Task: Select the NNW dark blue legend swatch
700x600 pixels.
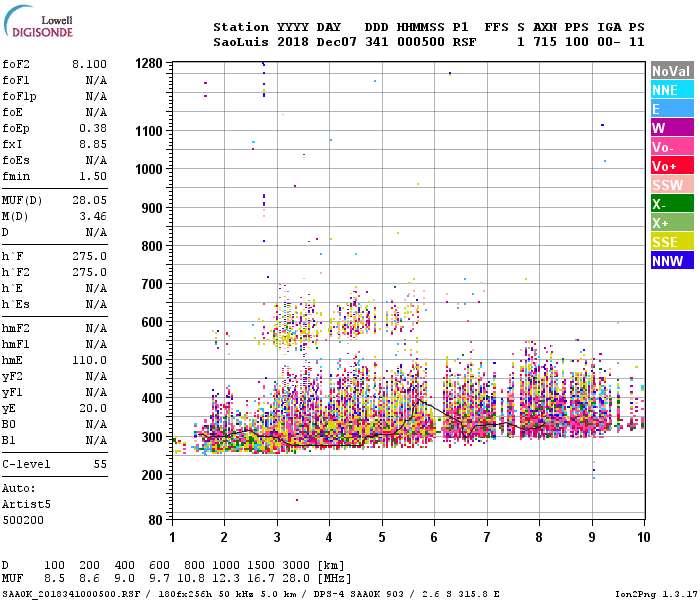Action: pyautogui.click(x=672, y=261)
